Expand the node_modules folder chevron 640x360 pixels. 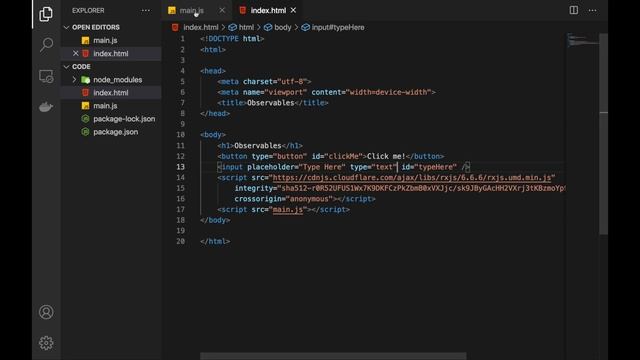click(x=74, y=80)
